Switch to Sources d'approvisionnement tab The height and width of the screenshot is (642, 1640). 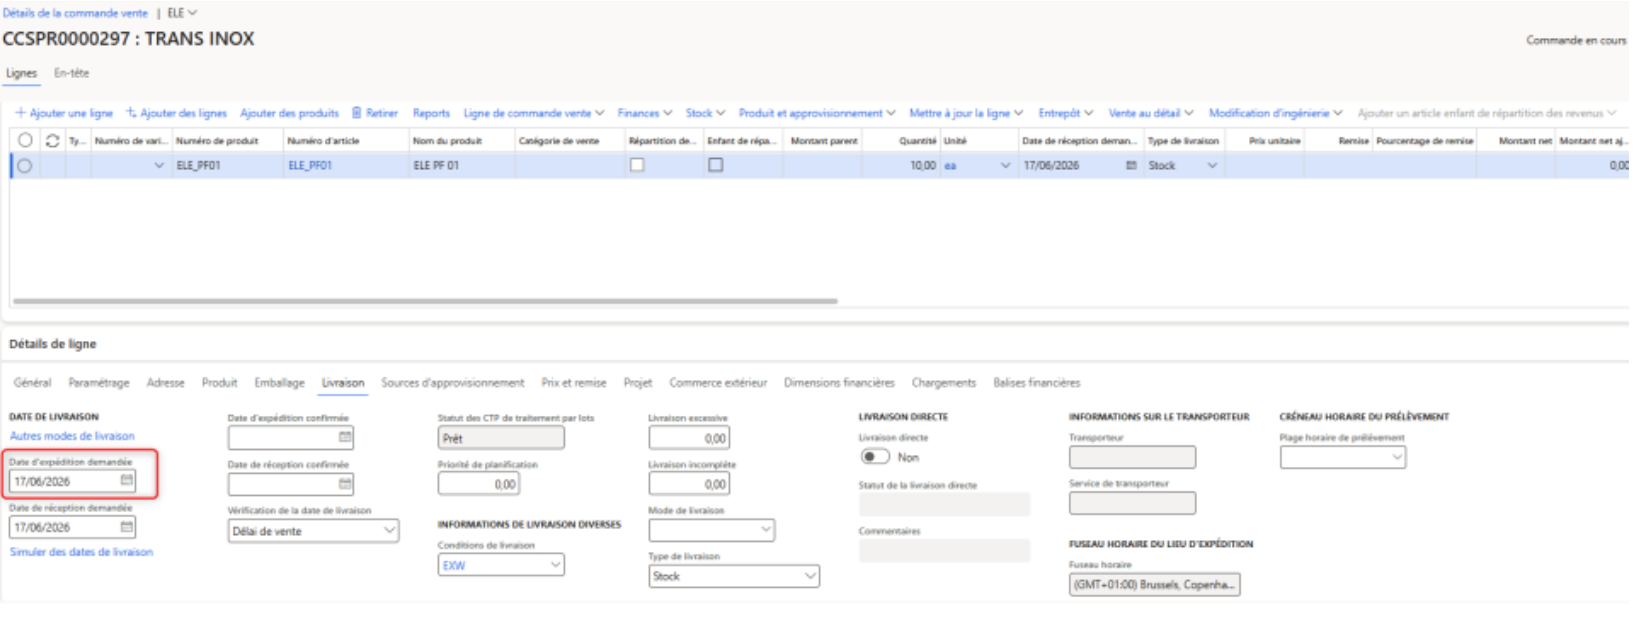(x=453, y=383)
